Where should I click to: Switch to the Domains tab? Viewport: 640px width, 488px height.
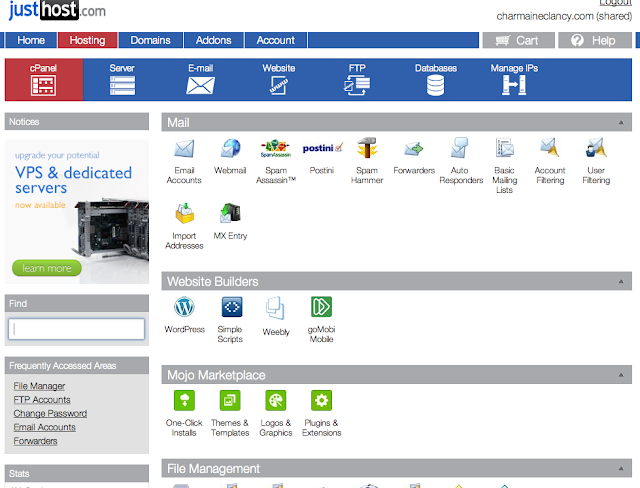151,40
